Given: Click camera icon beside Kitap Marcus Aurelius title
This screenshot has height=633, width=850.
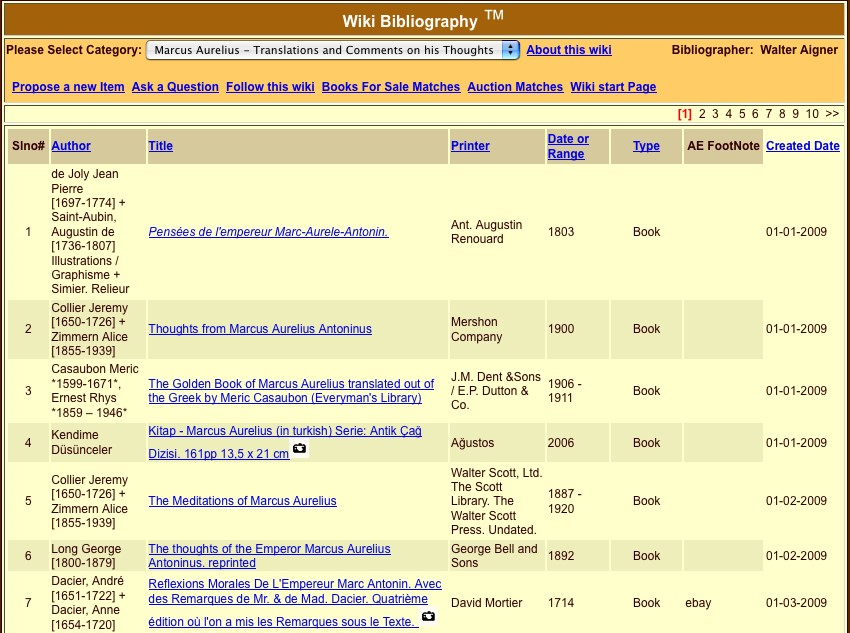Looking at the screenshot, I should (300, 451).
